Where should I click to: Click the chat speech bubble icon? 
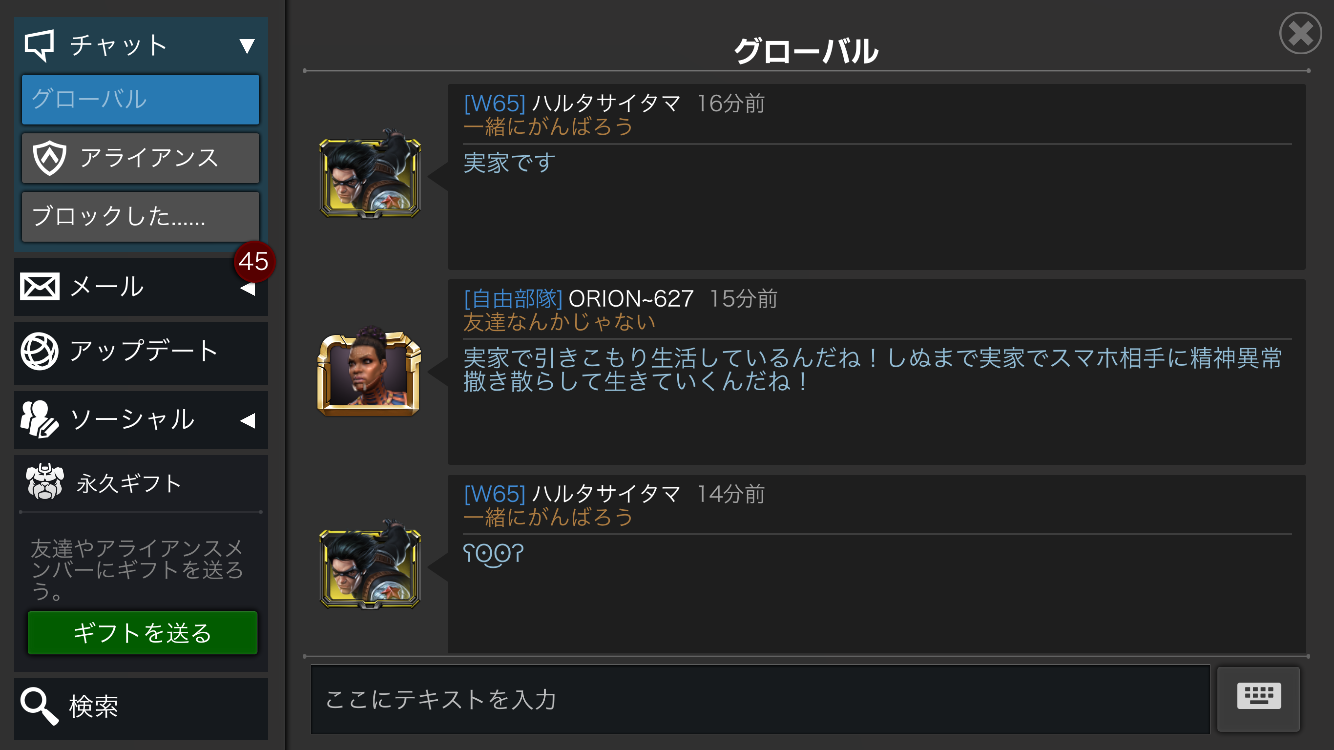39,45
